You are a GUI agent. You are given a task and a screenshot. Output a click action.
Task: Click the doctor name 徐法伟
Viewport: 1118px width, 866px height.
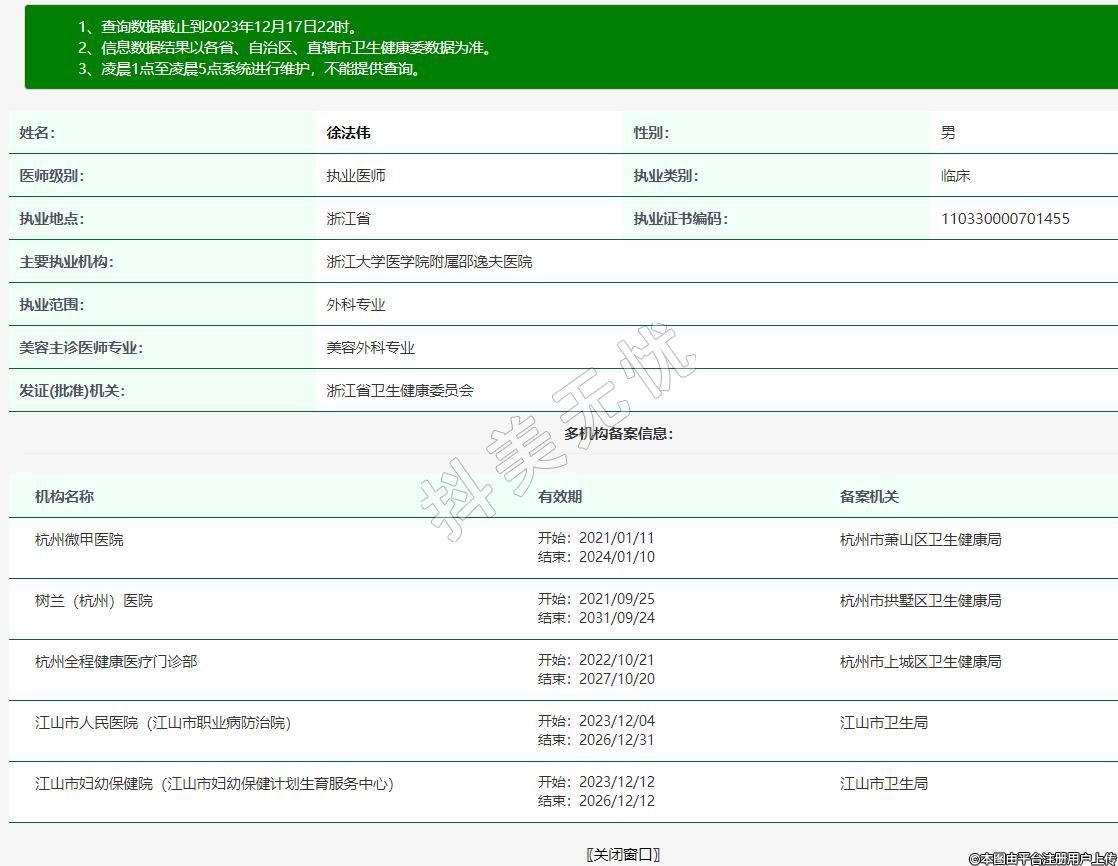pyautogui.click(x=348, y=133)
